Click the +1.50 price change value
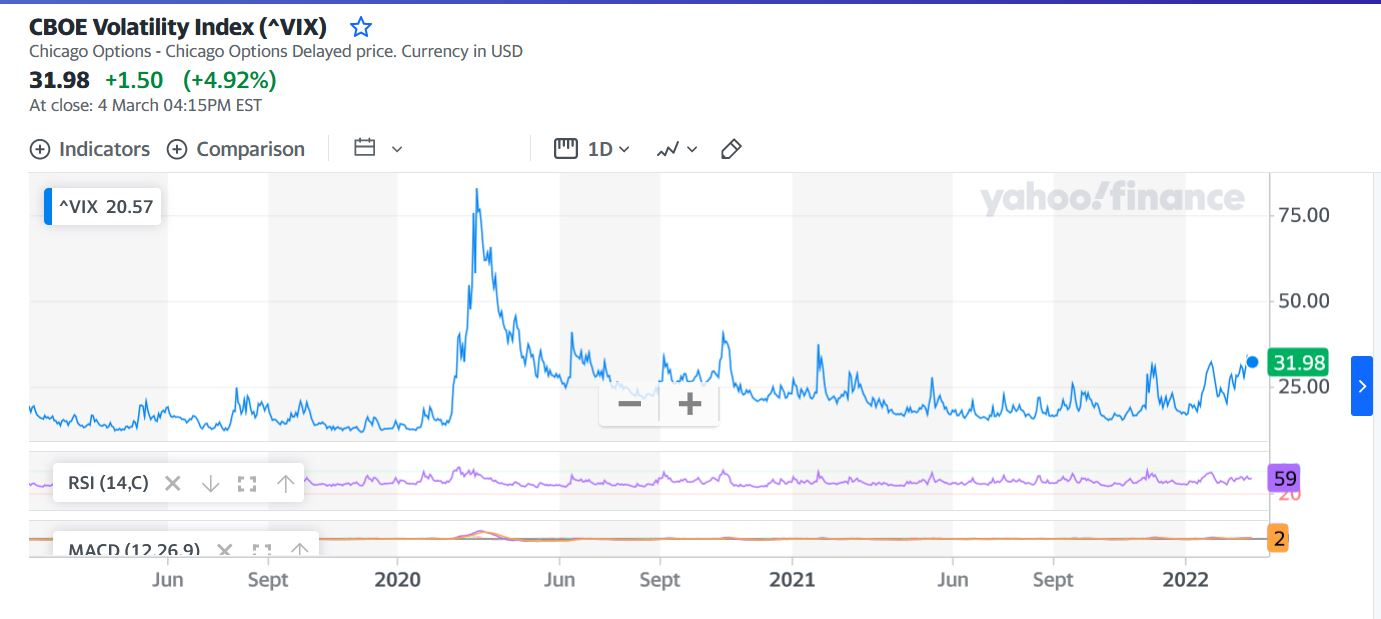This screenshot has width=1381, height=619. tap(134, 80)
